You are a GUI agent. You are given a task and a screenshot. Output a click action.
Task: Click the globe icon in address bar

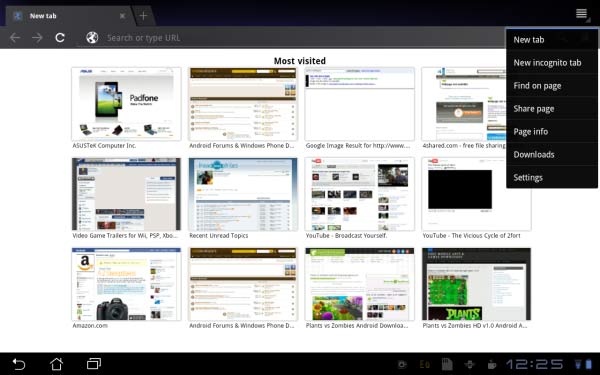click(x=92, y=38)
